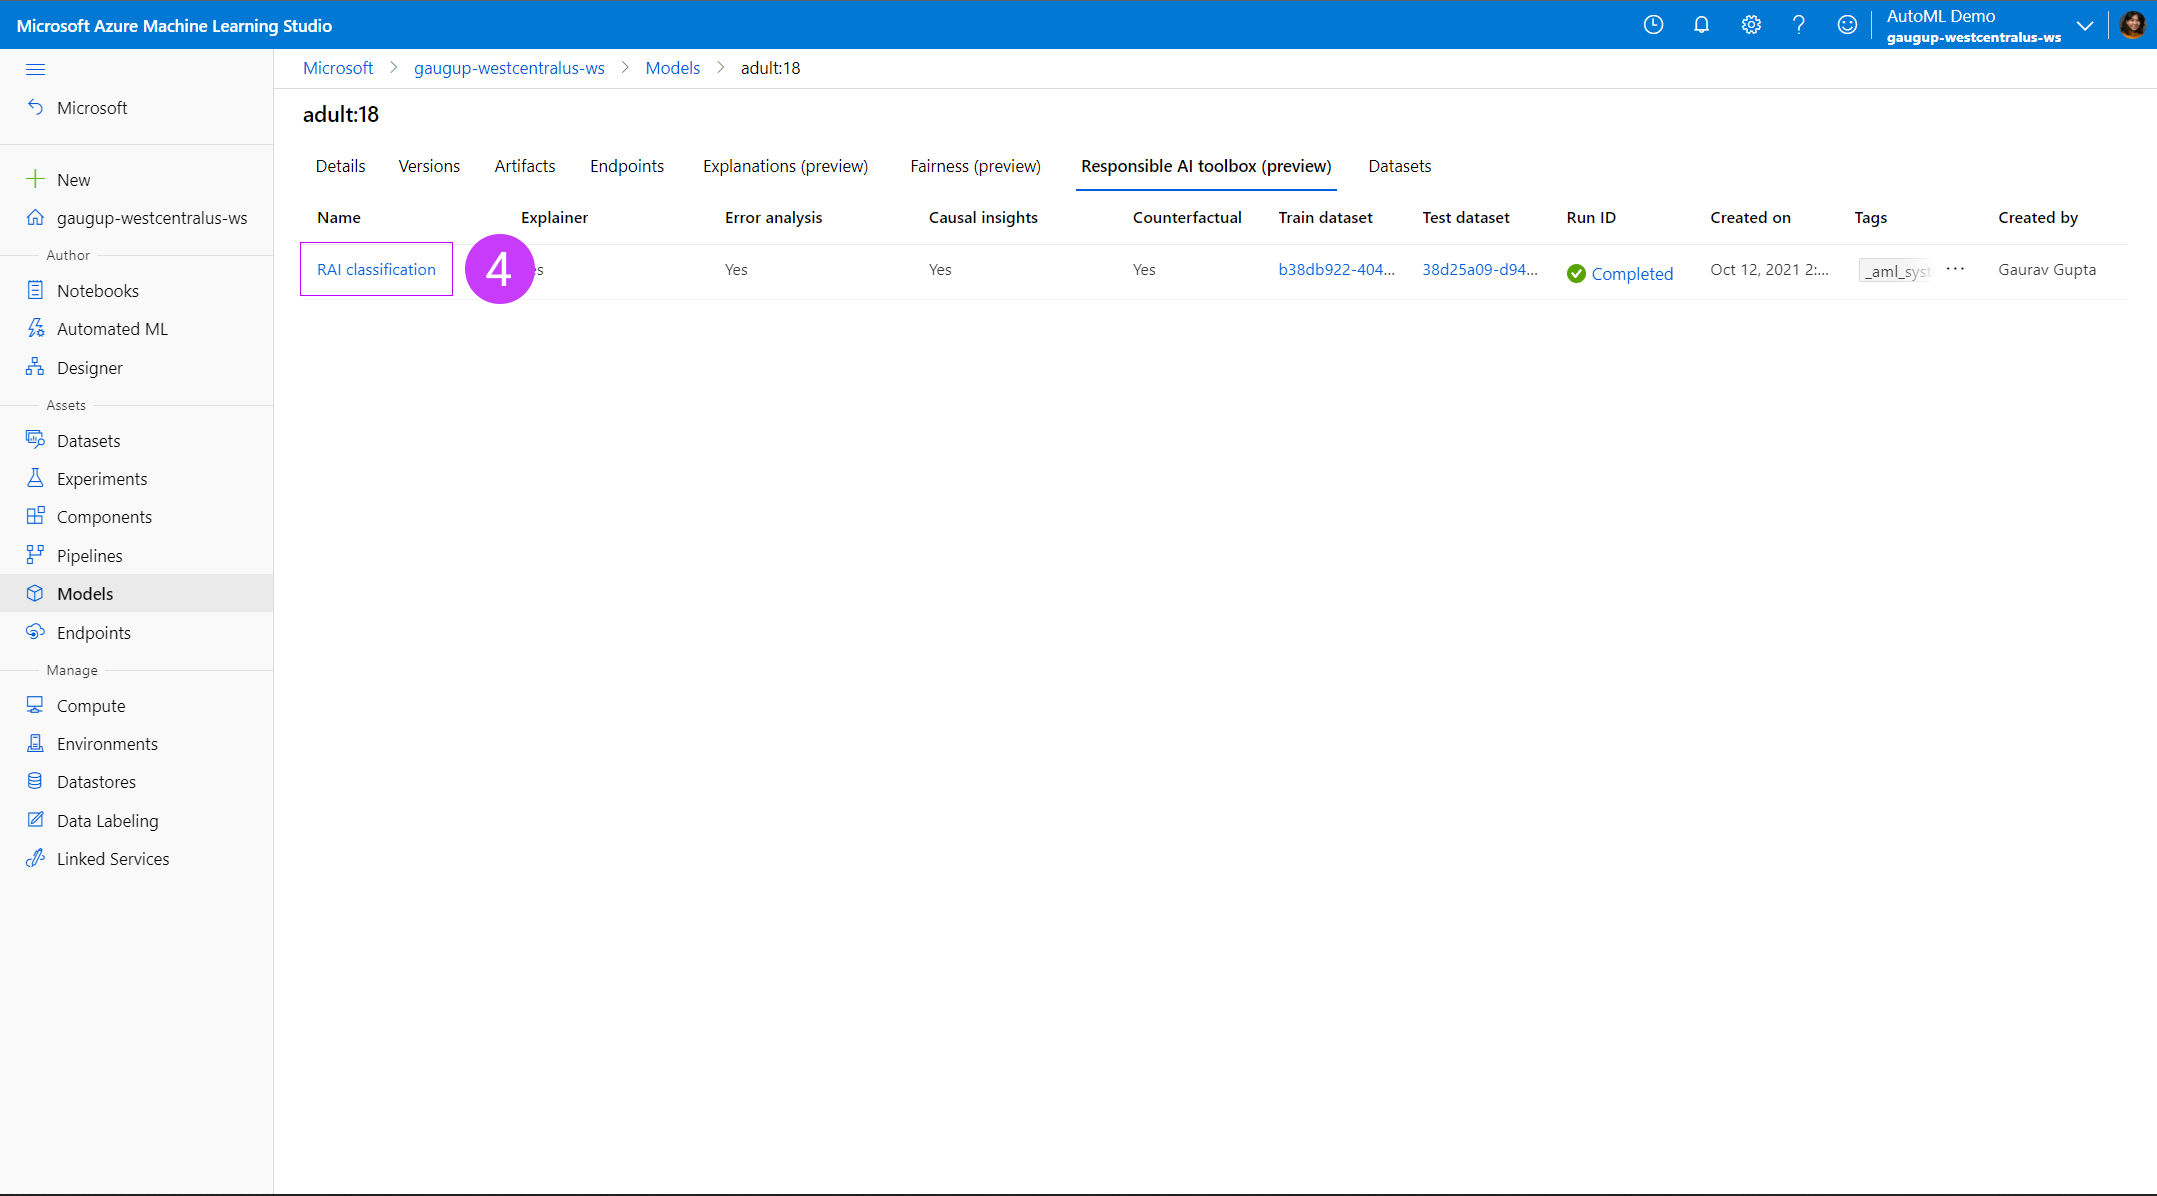Open the notifications bell icon

1701,25
